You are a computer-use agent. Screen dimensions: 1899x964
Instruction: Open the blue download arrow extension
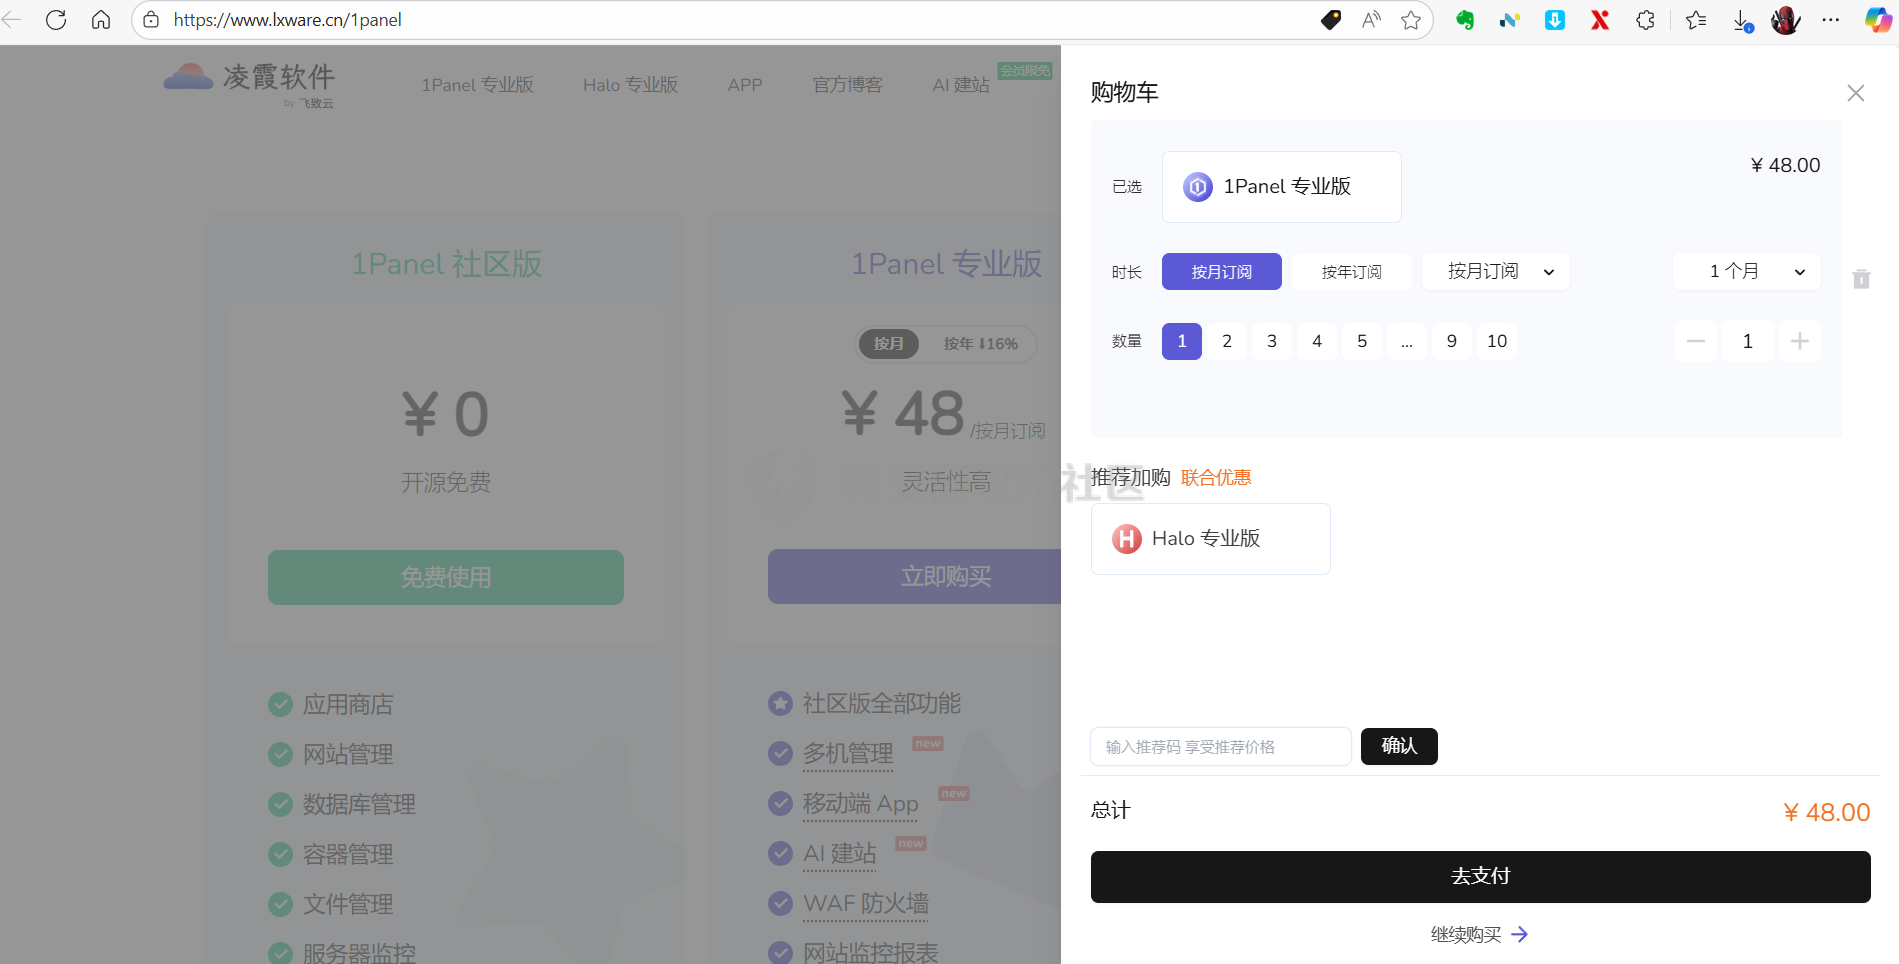pos(1555,20)
